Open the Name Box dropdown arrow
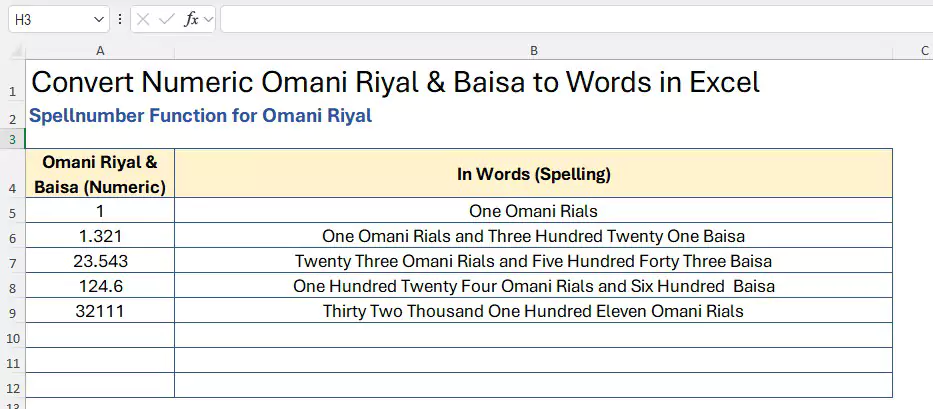933x409 pixels. pyautogui.click(x=98, y=19)
